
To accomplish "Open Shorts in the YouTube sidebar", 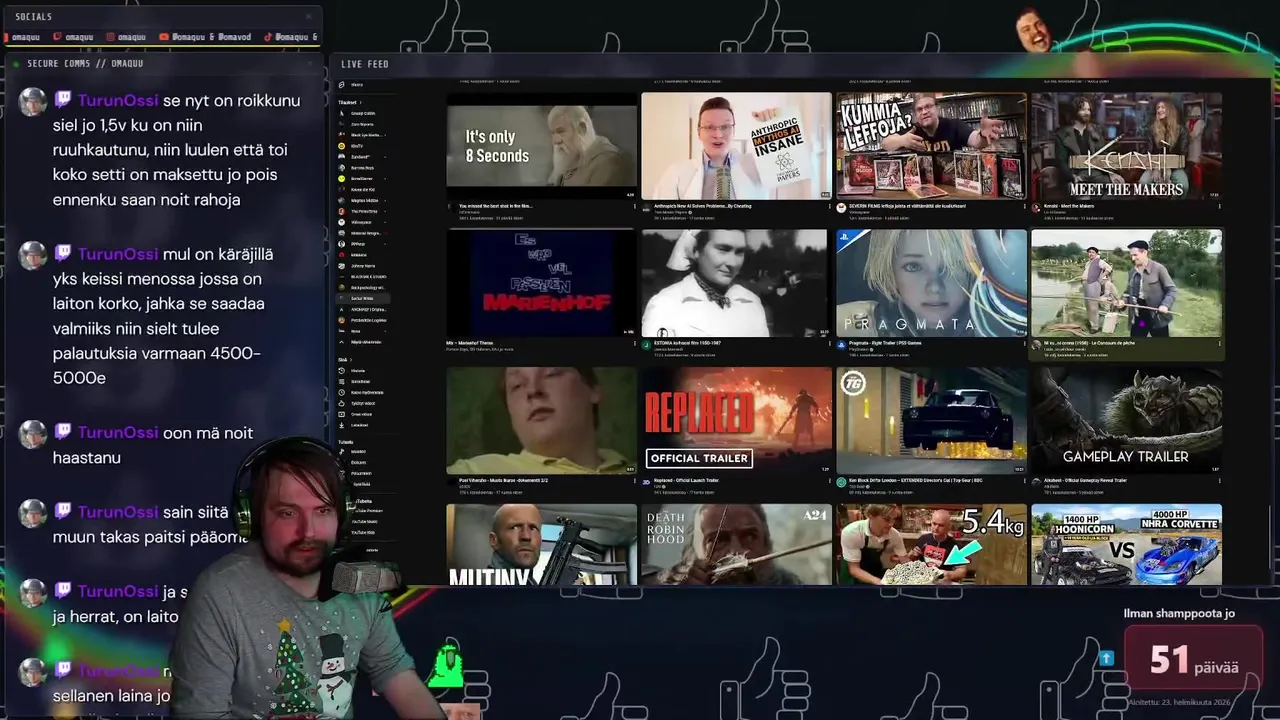I will pos(358,85).
